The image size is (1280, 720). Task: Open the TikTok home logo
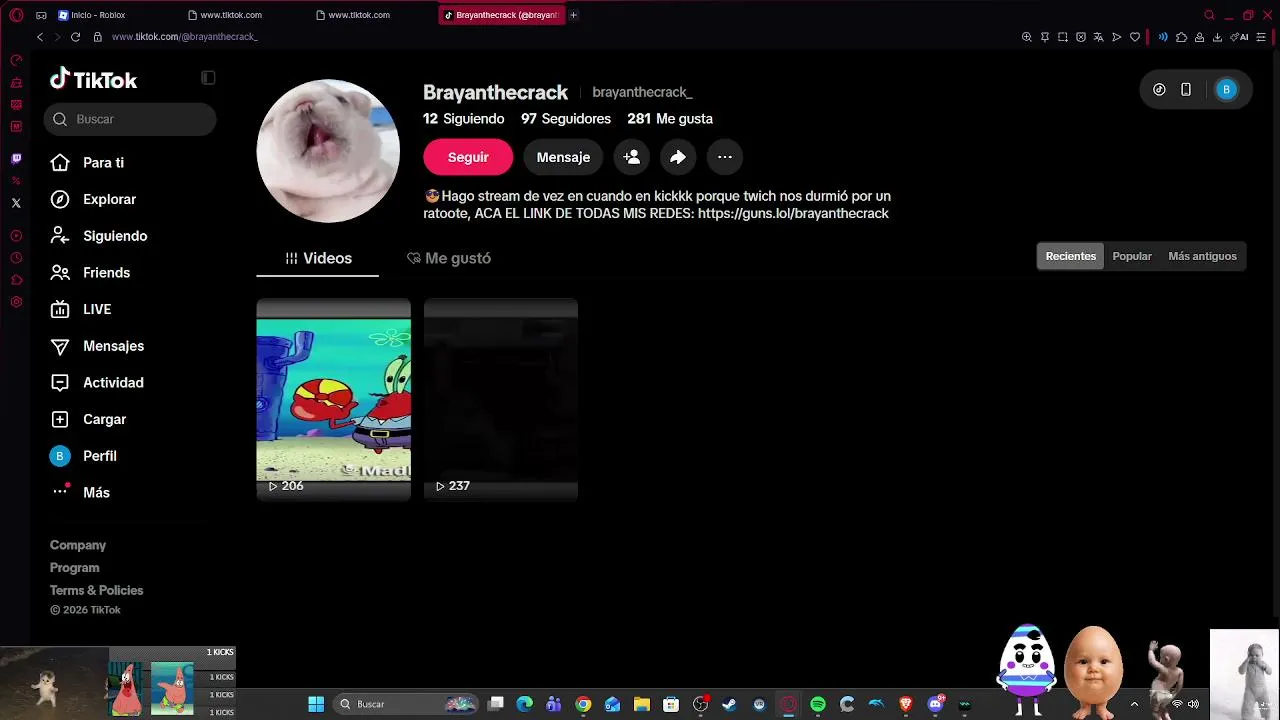coord(93,80)
